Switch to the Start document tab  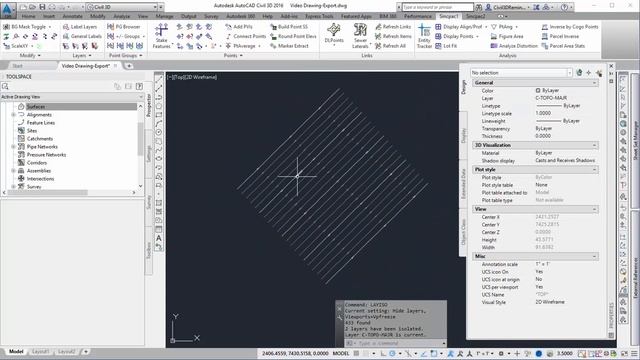[x=18, y=66]
